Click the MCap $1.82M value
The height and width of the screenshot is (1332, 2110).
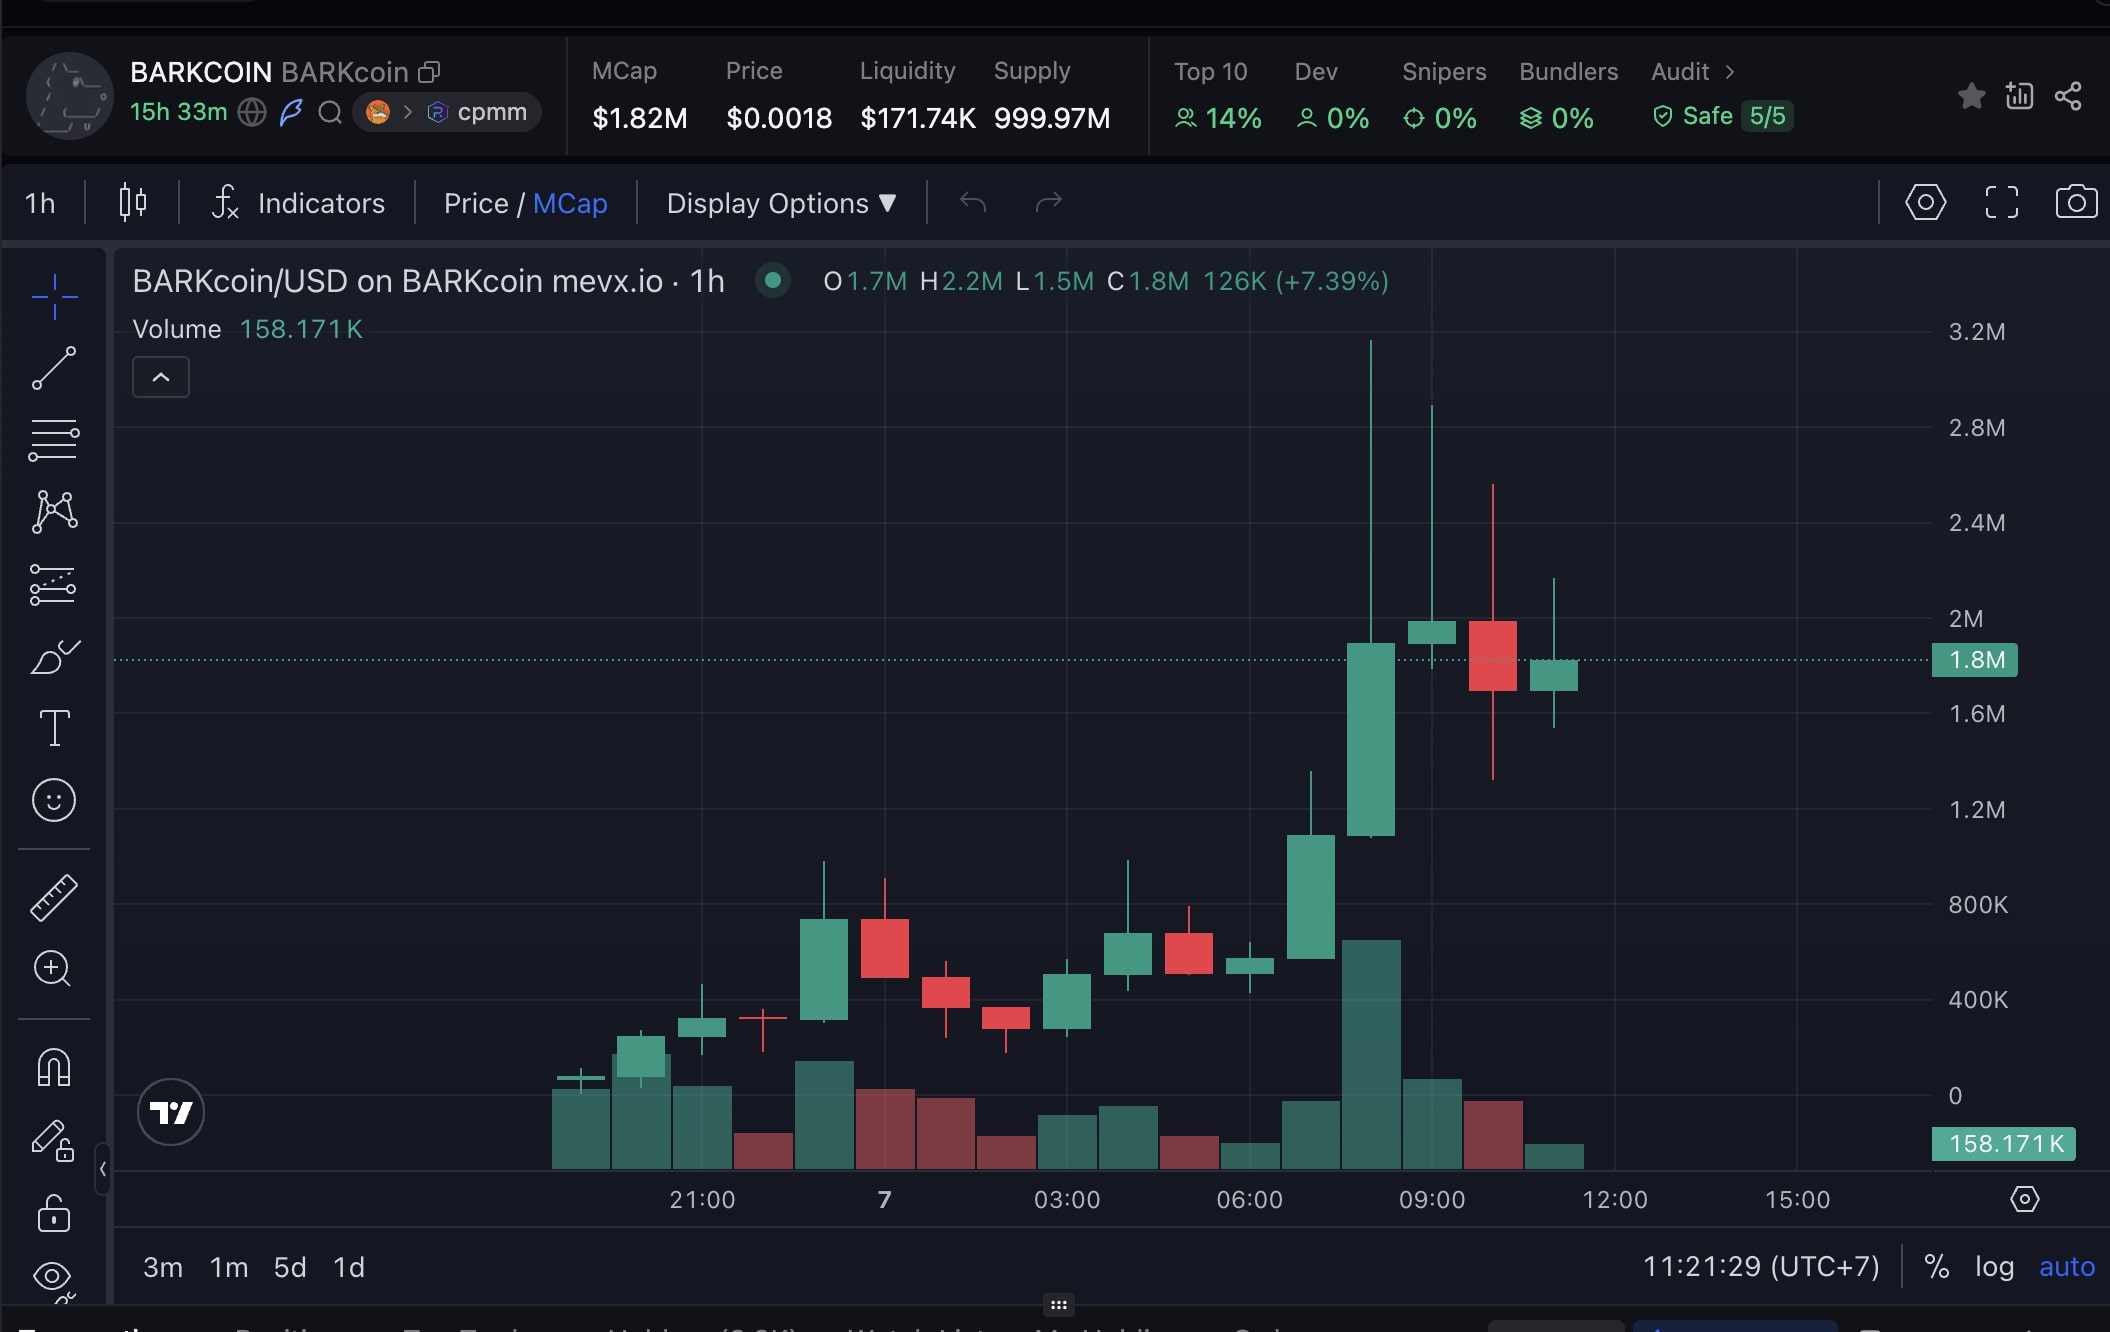click(x=640, y=118)
